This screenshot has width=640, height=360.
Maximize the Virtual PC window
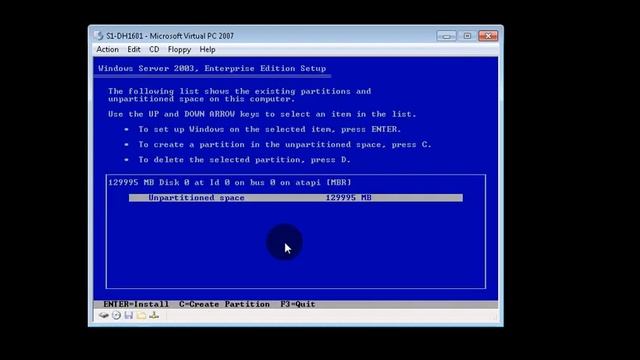tap(467, 36)
